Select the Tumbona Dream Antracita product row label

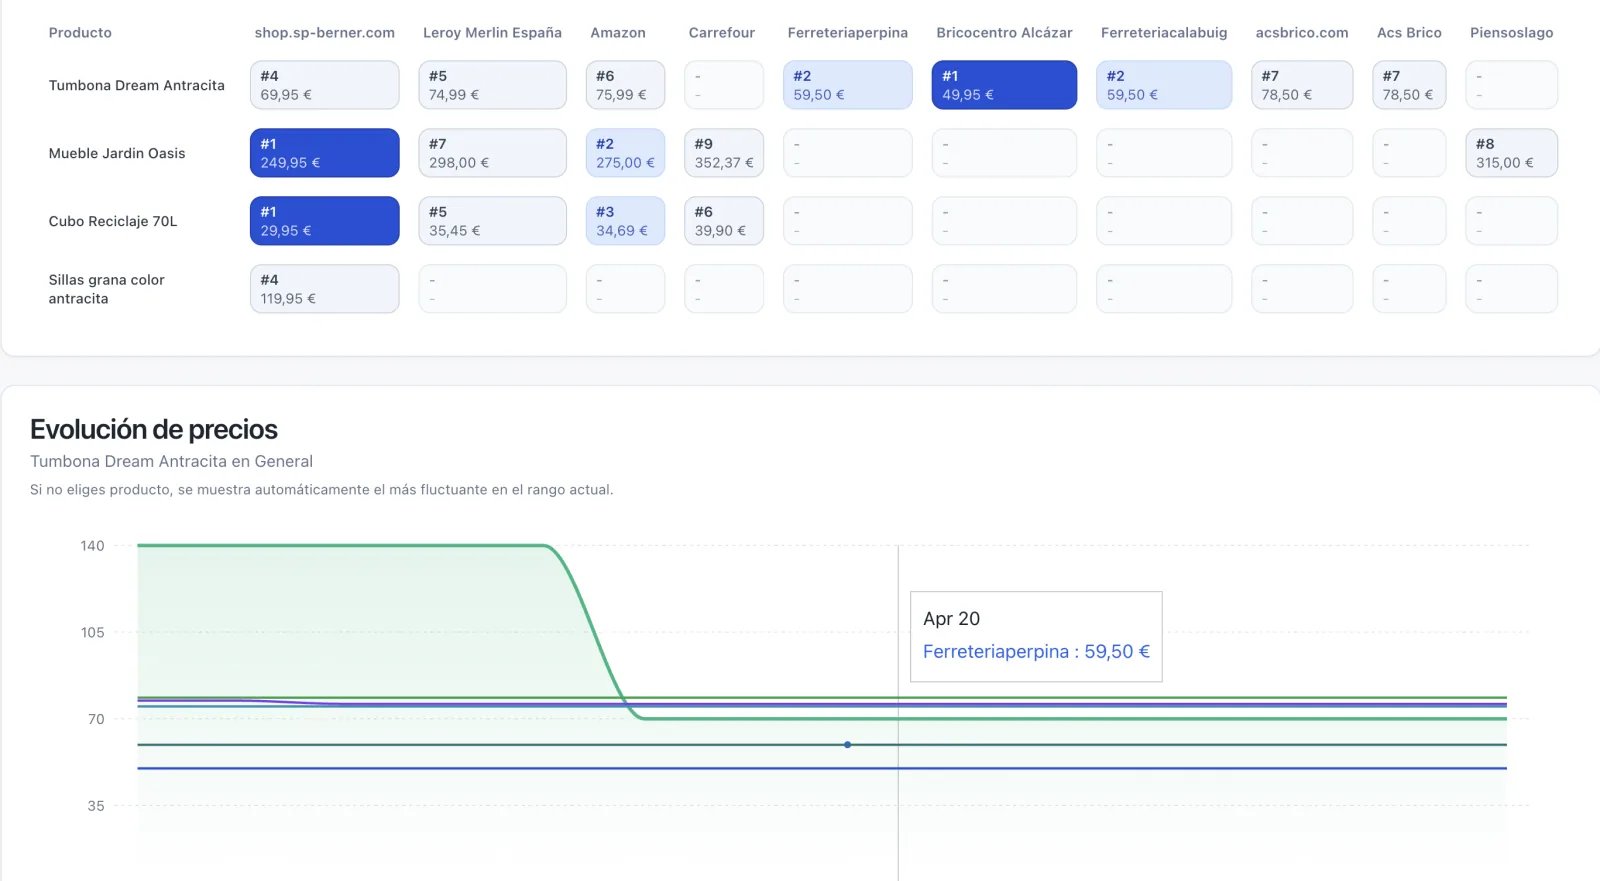point(137,85)
